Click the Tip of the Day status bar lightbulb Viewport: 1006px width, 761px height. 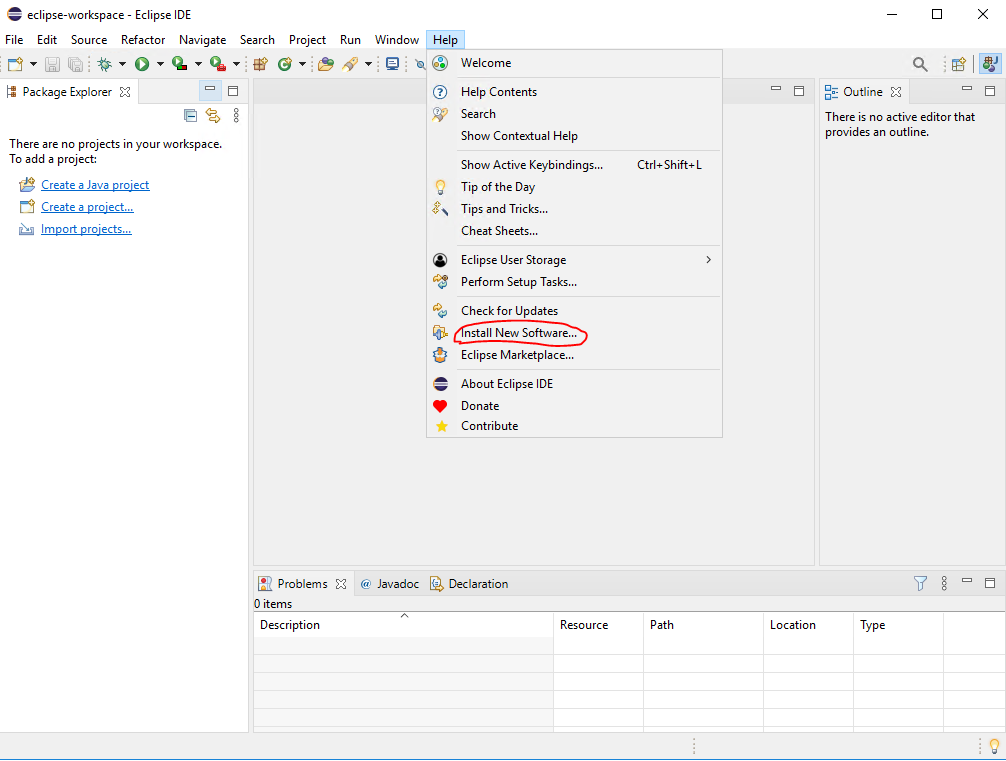pos(994,746)
